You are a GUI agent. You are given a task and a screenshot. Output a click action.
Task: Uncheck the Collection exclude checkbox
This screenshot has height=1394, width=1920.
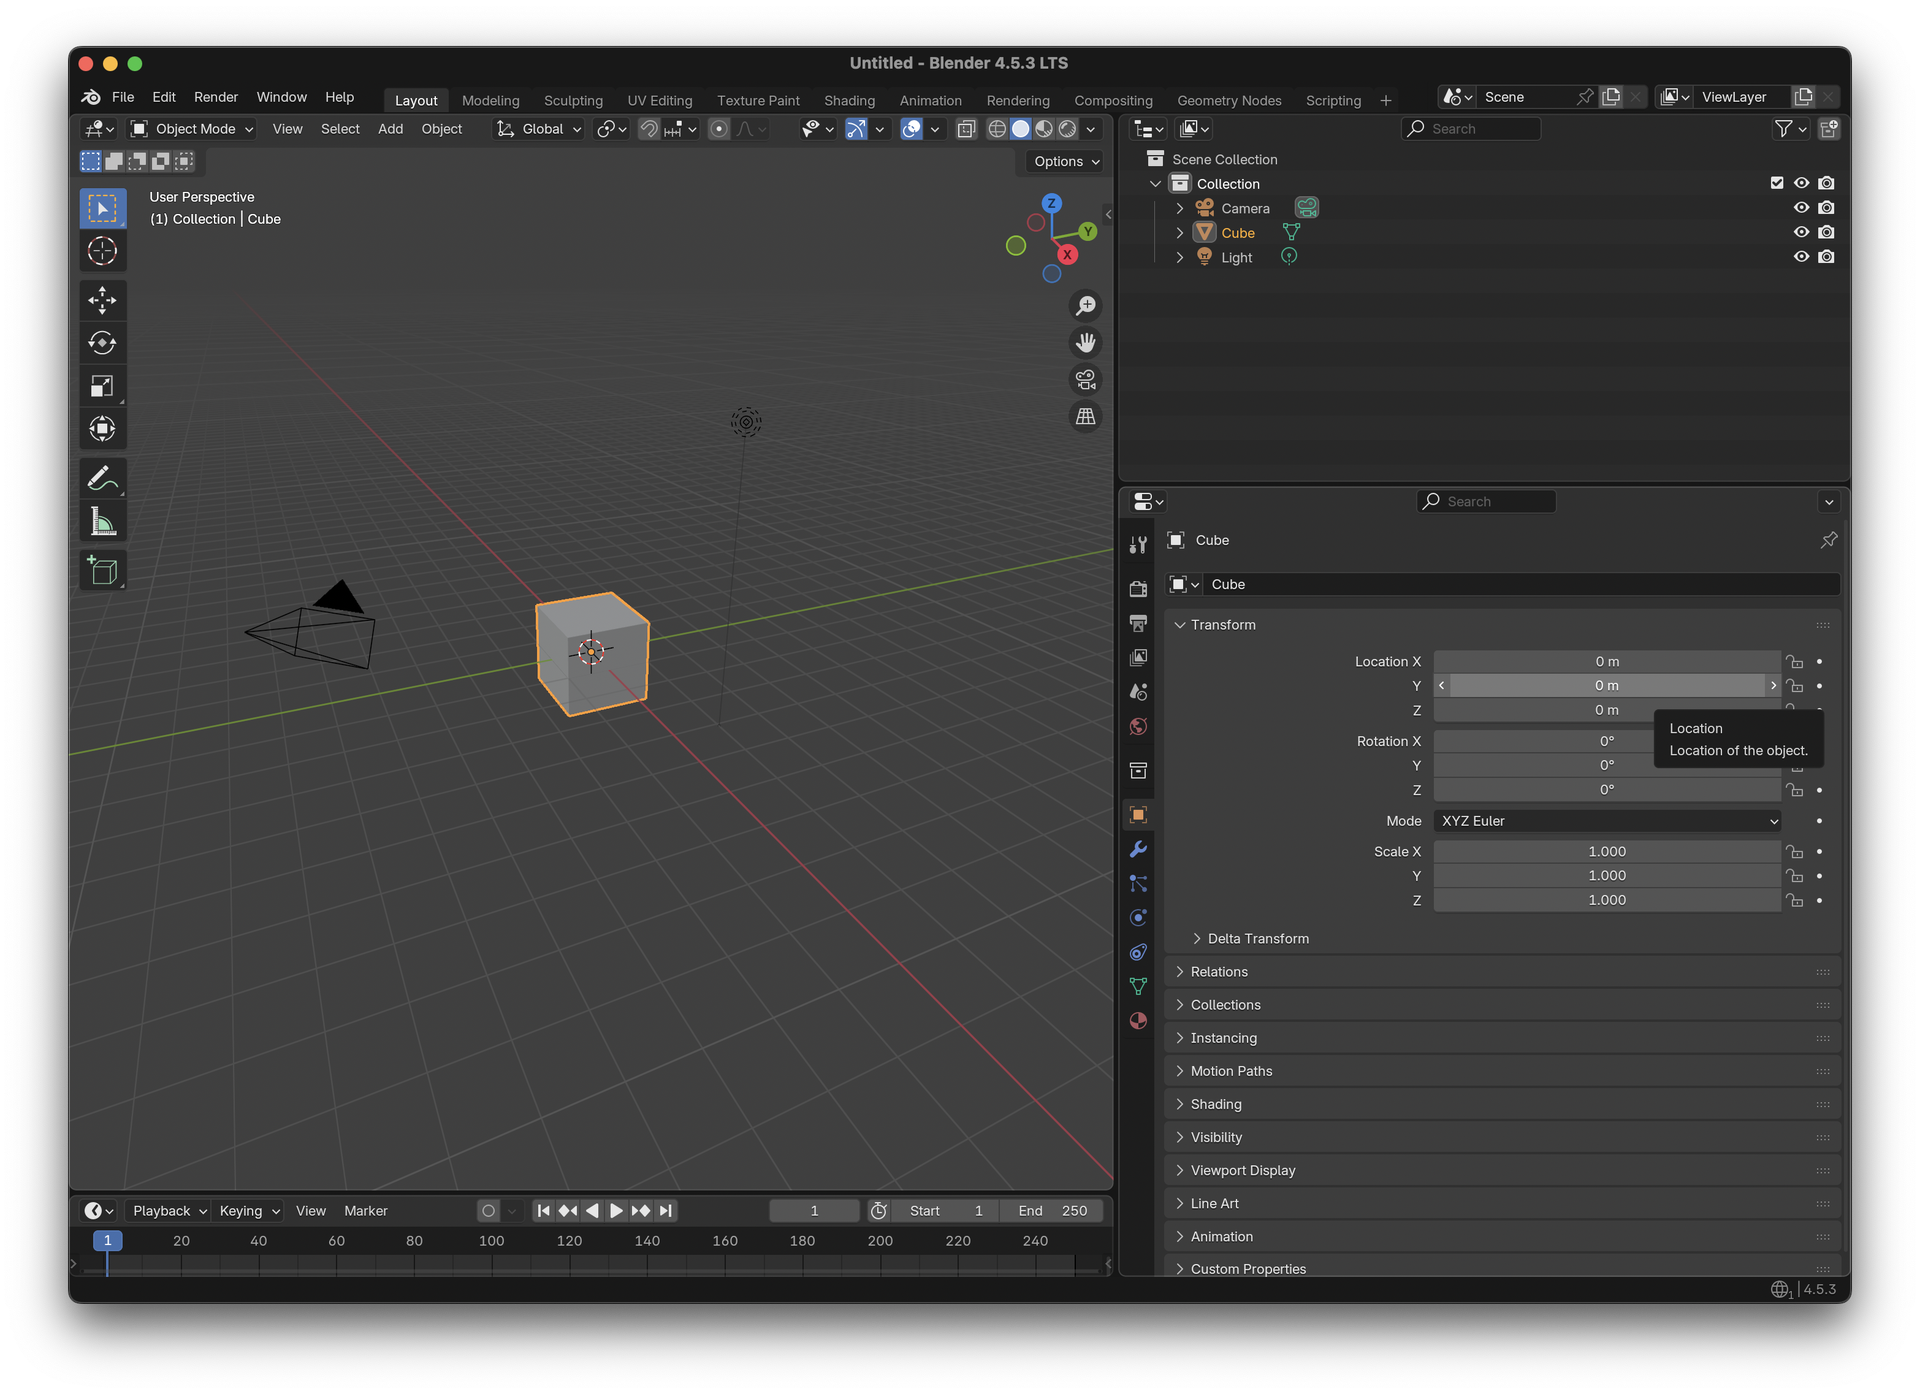(x=1777, y=183)
